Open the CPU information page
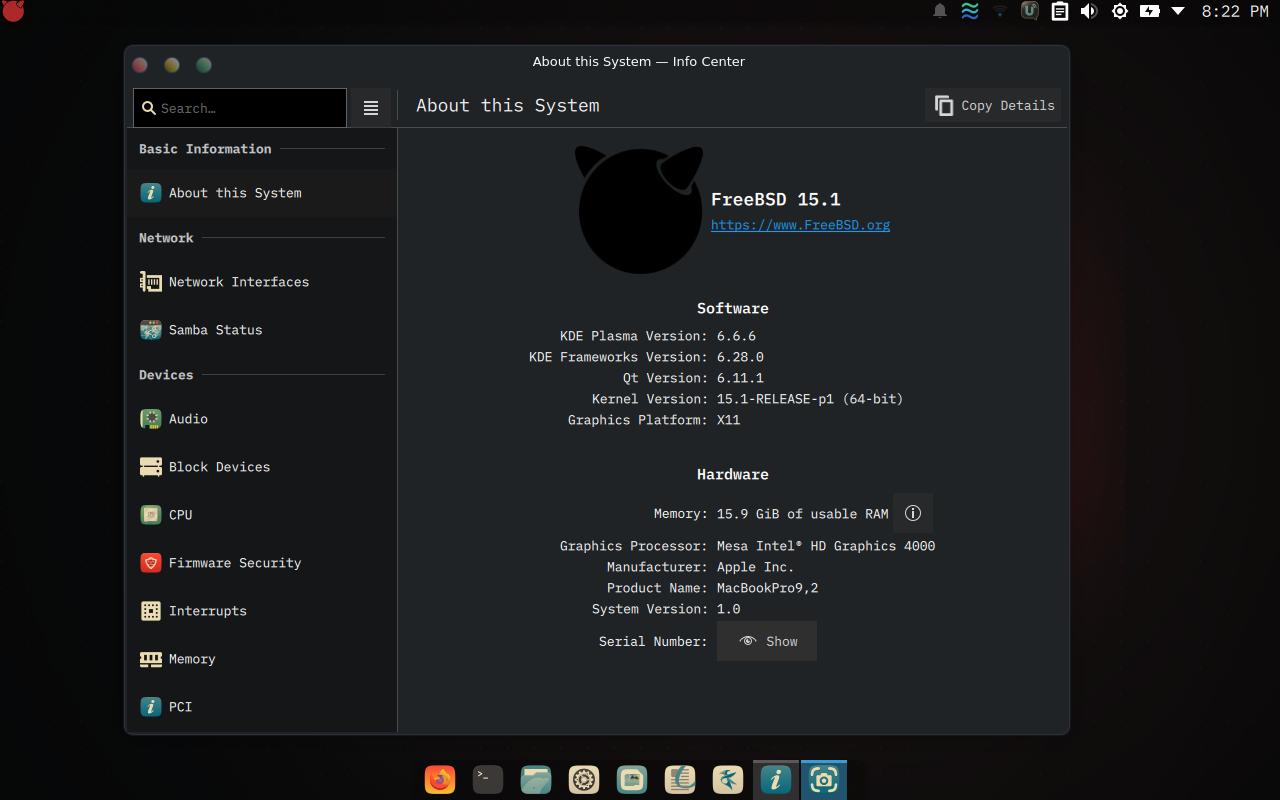The width and height of the screenshot is (1280, 800). (x=262, y=515)
